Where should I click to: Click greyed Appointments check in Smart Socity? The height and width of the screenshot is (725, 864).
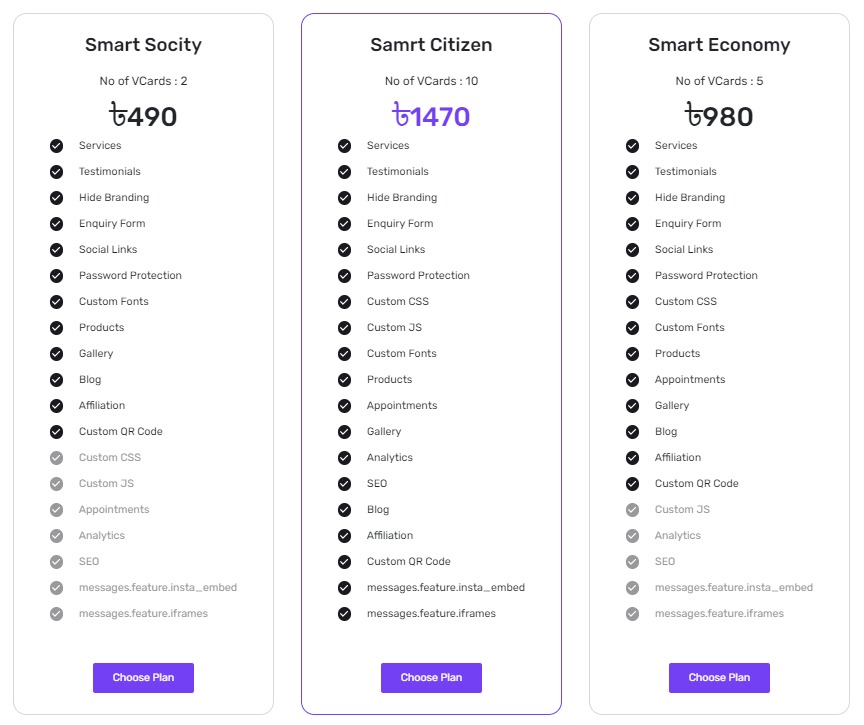click(x=56, y=510)
